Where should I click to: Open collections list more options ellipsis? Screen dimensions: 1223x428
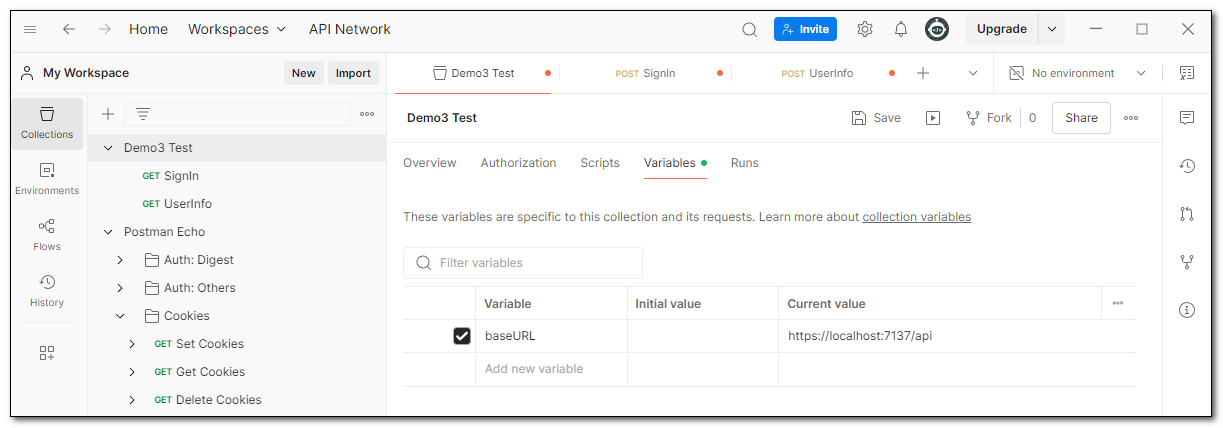pos(367,114)
